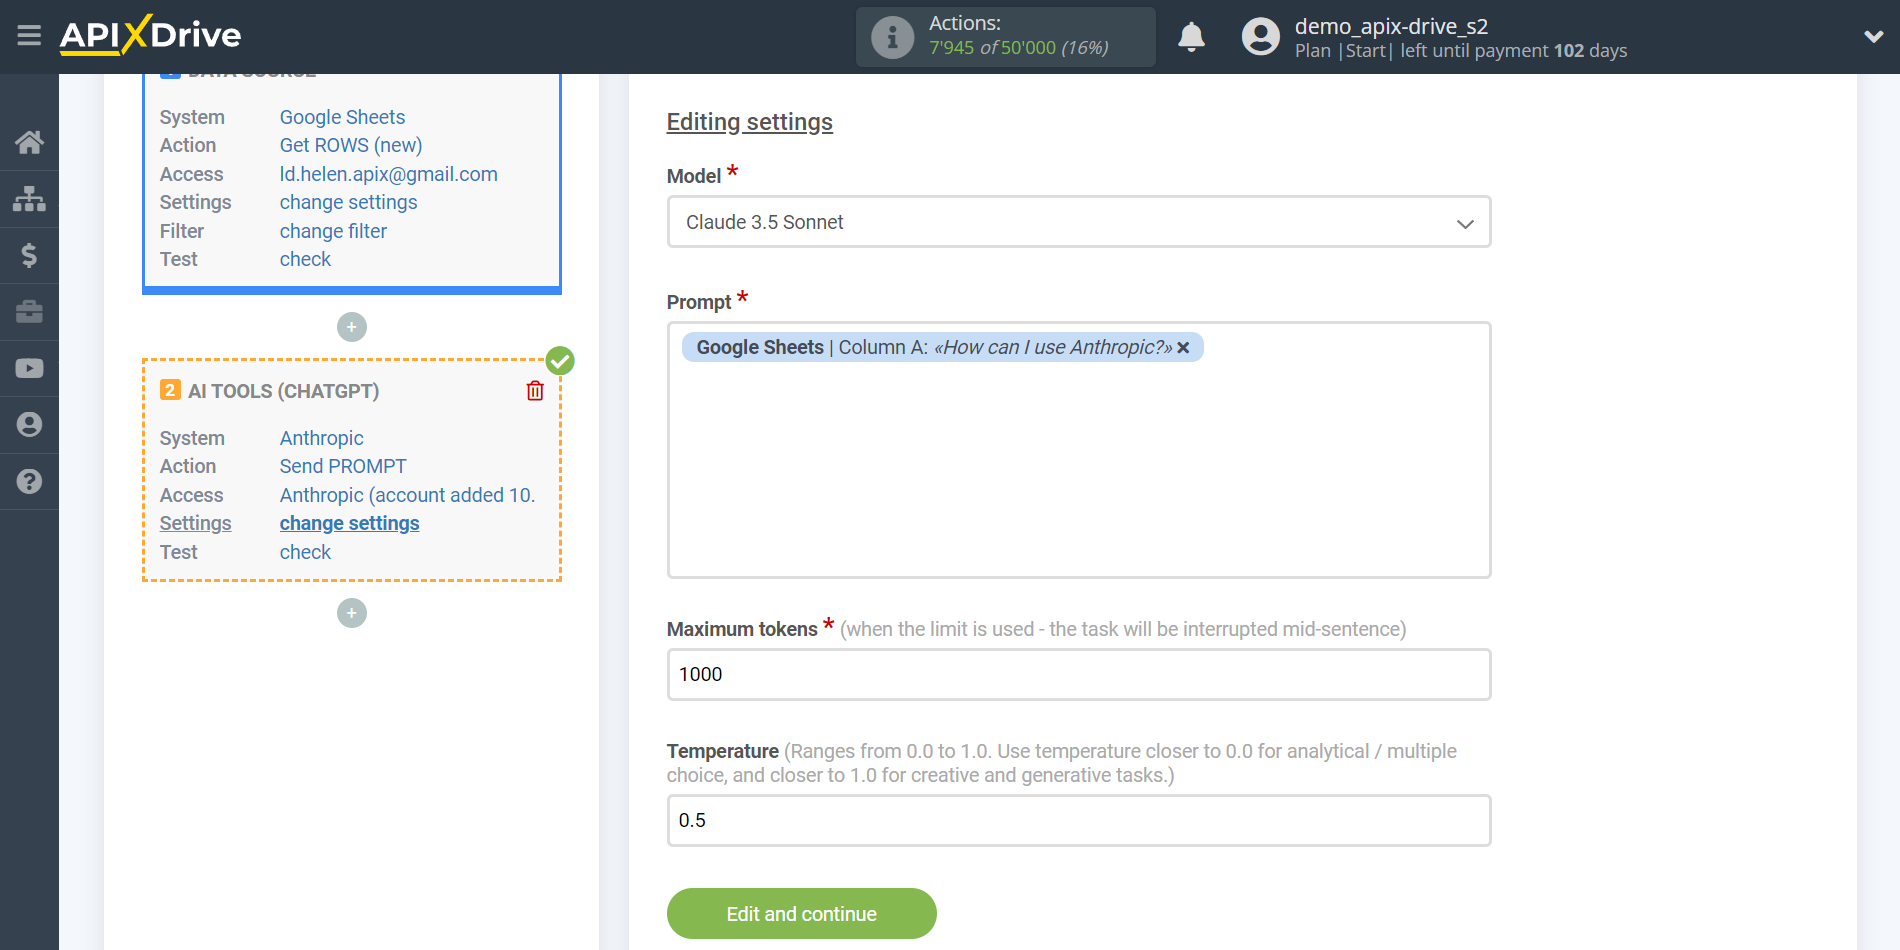Screen dimensions: 1900x950
Task: Click the change filter link
Action: pyautogui.click(x=333, y=231)
